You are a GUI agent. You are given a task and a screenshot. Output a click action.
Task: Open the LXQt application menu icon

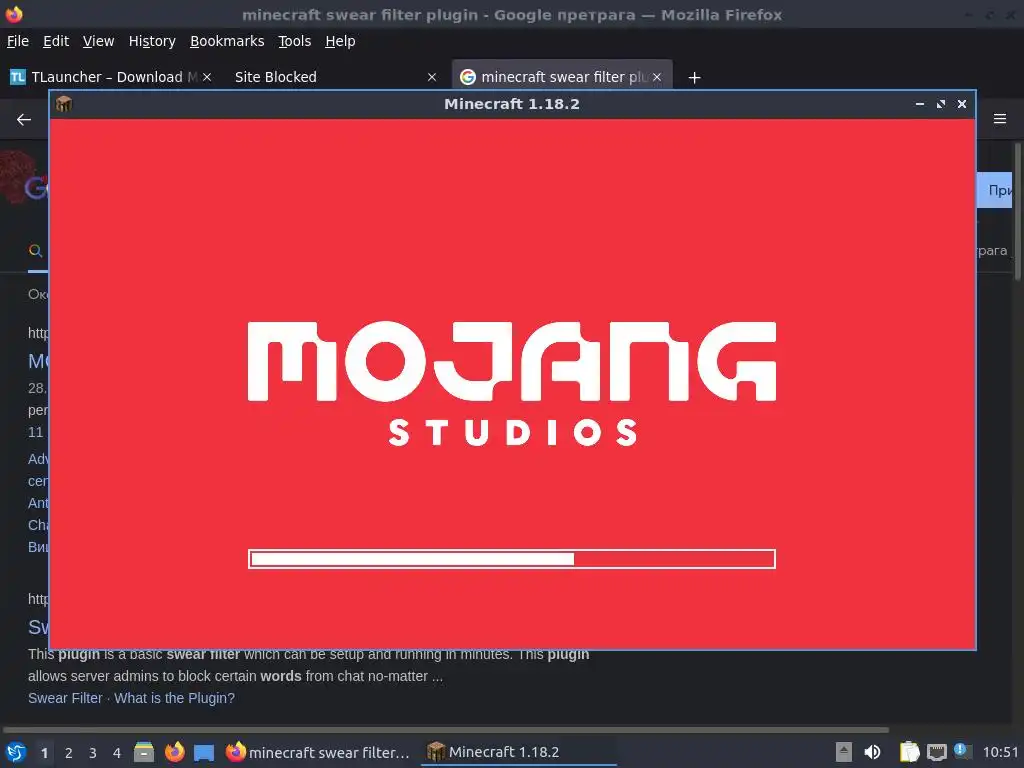coord(16,752)
